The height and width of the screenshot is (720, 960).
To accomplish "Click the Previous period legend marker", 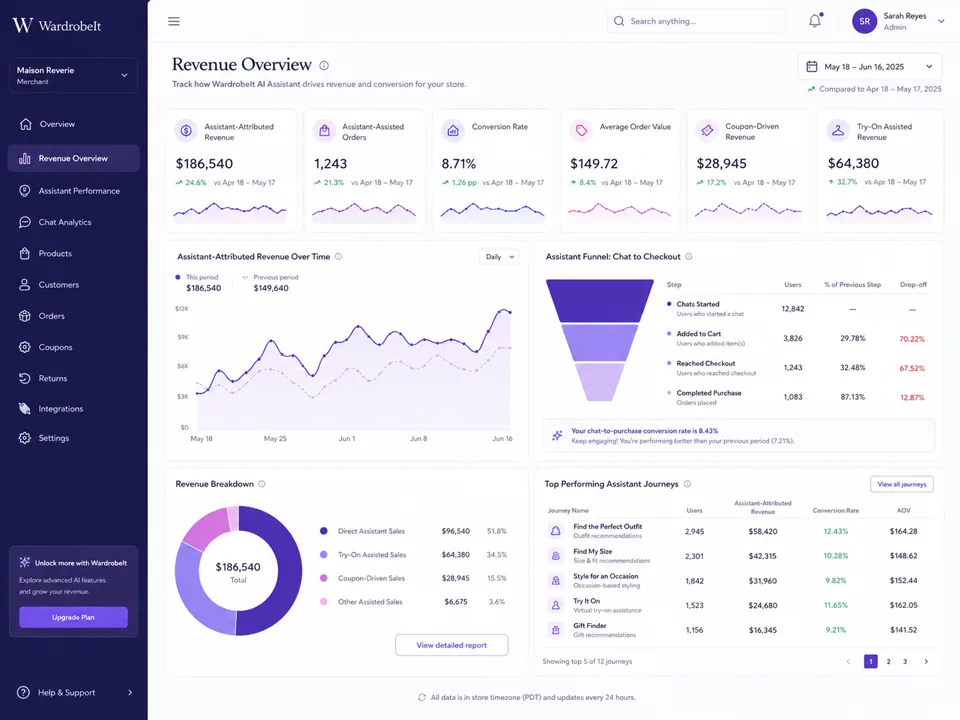I will coord(246,277).
